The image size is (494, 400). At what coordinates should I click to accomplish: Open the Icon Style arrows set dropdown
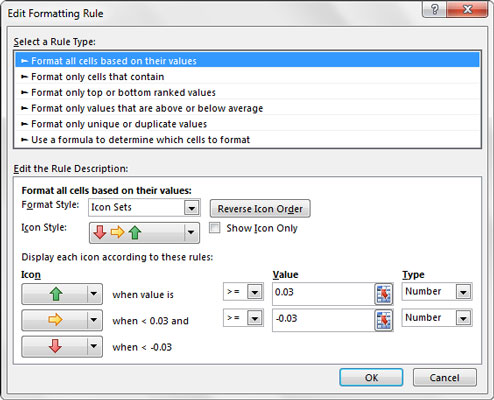click(x=144, y=232)
